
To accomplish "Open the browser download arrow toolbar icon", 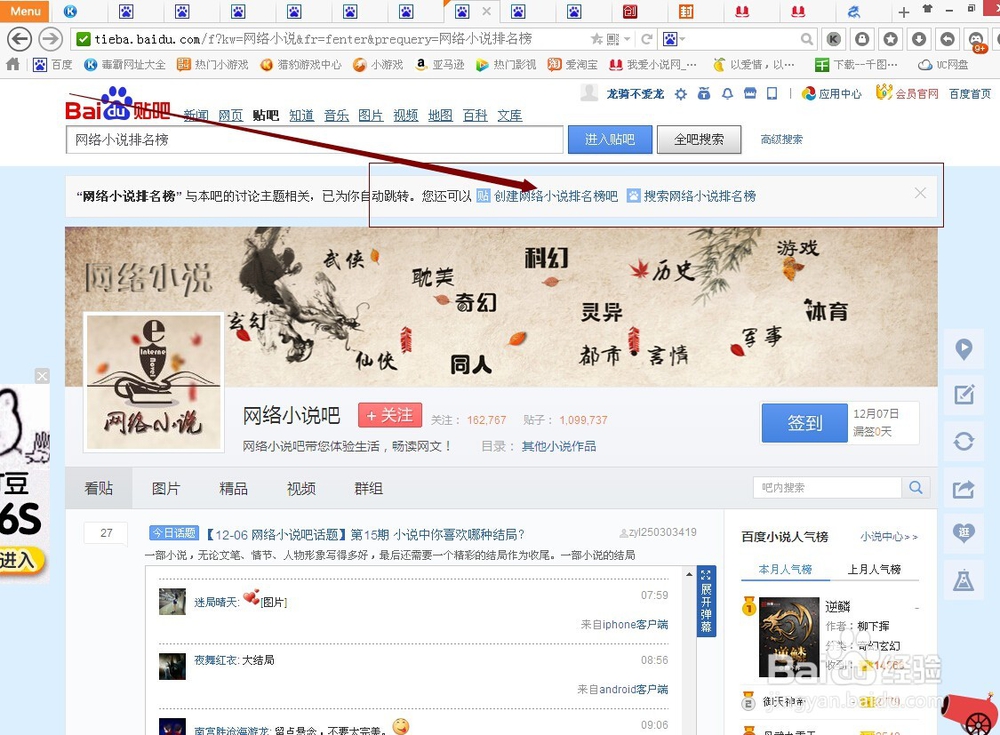I will [x=919, y=39].
